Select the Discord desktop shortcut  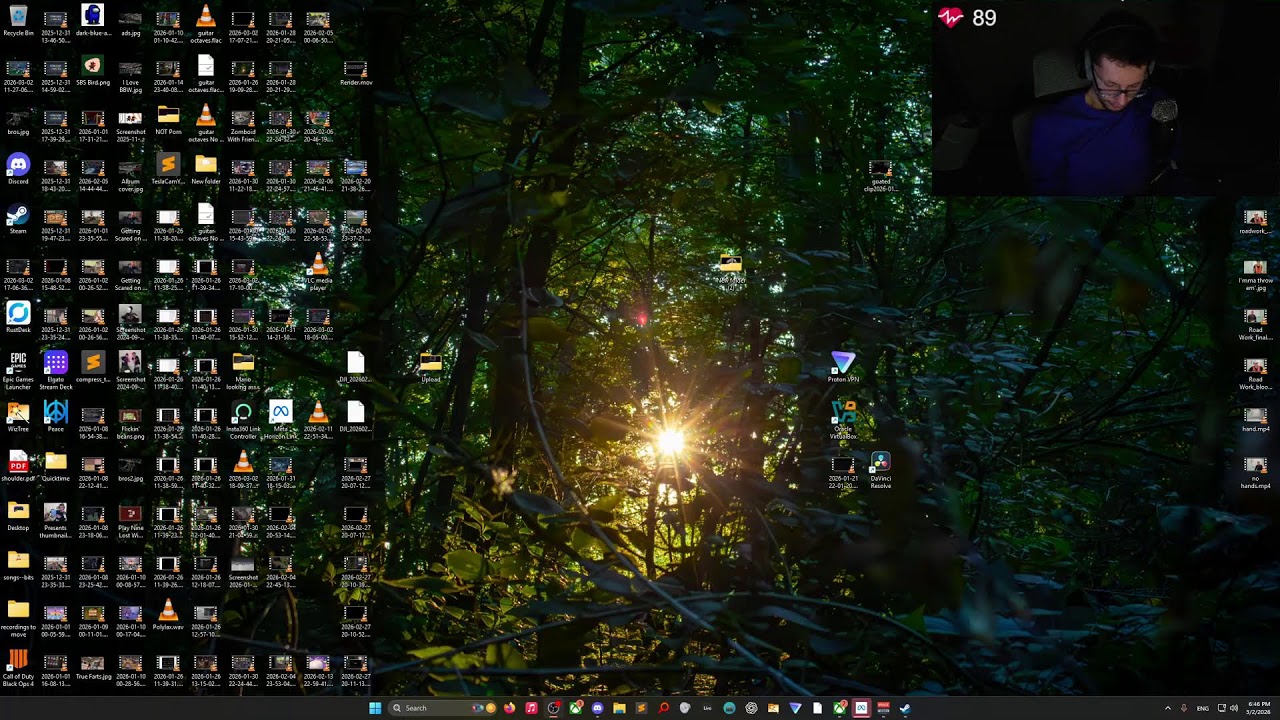[18, 169]
